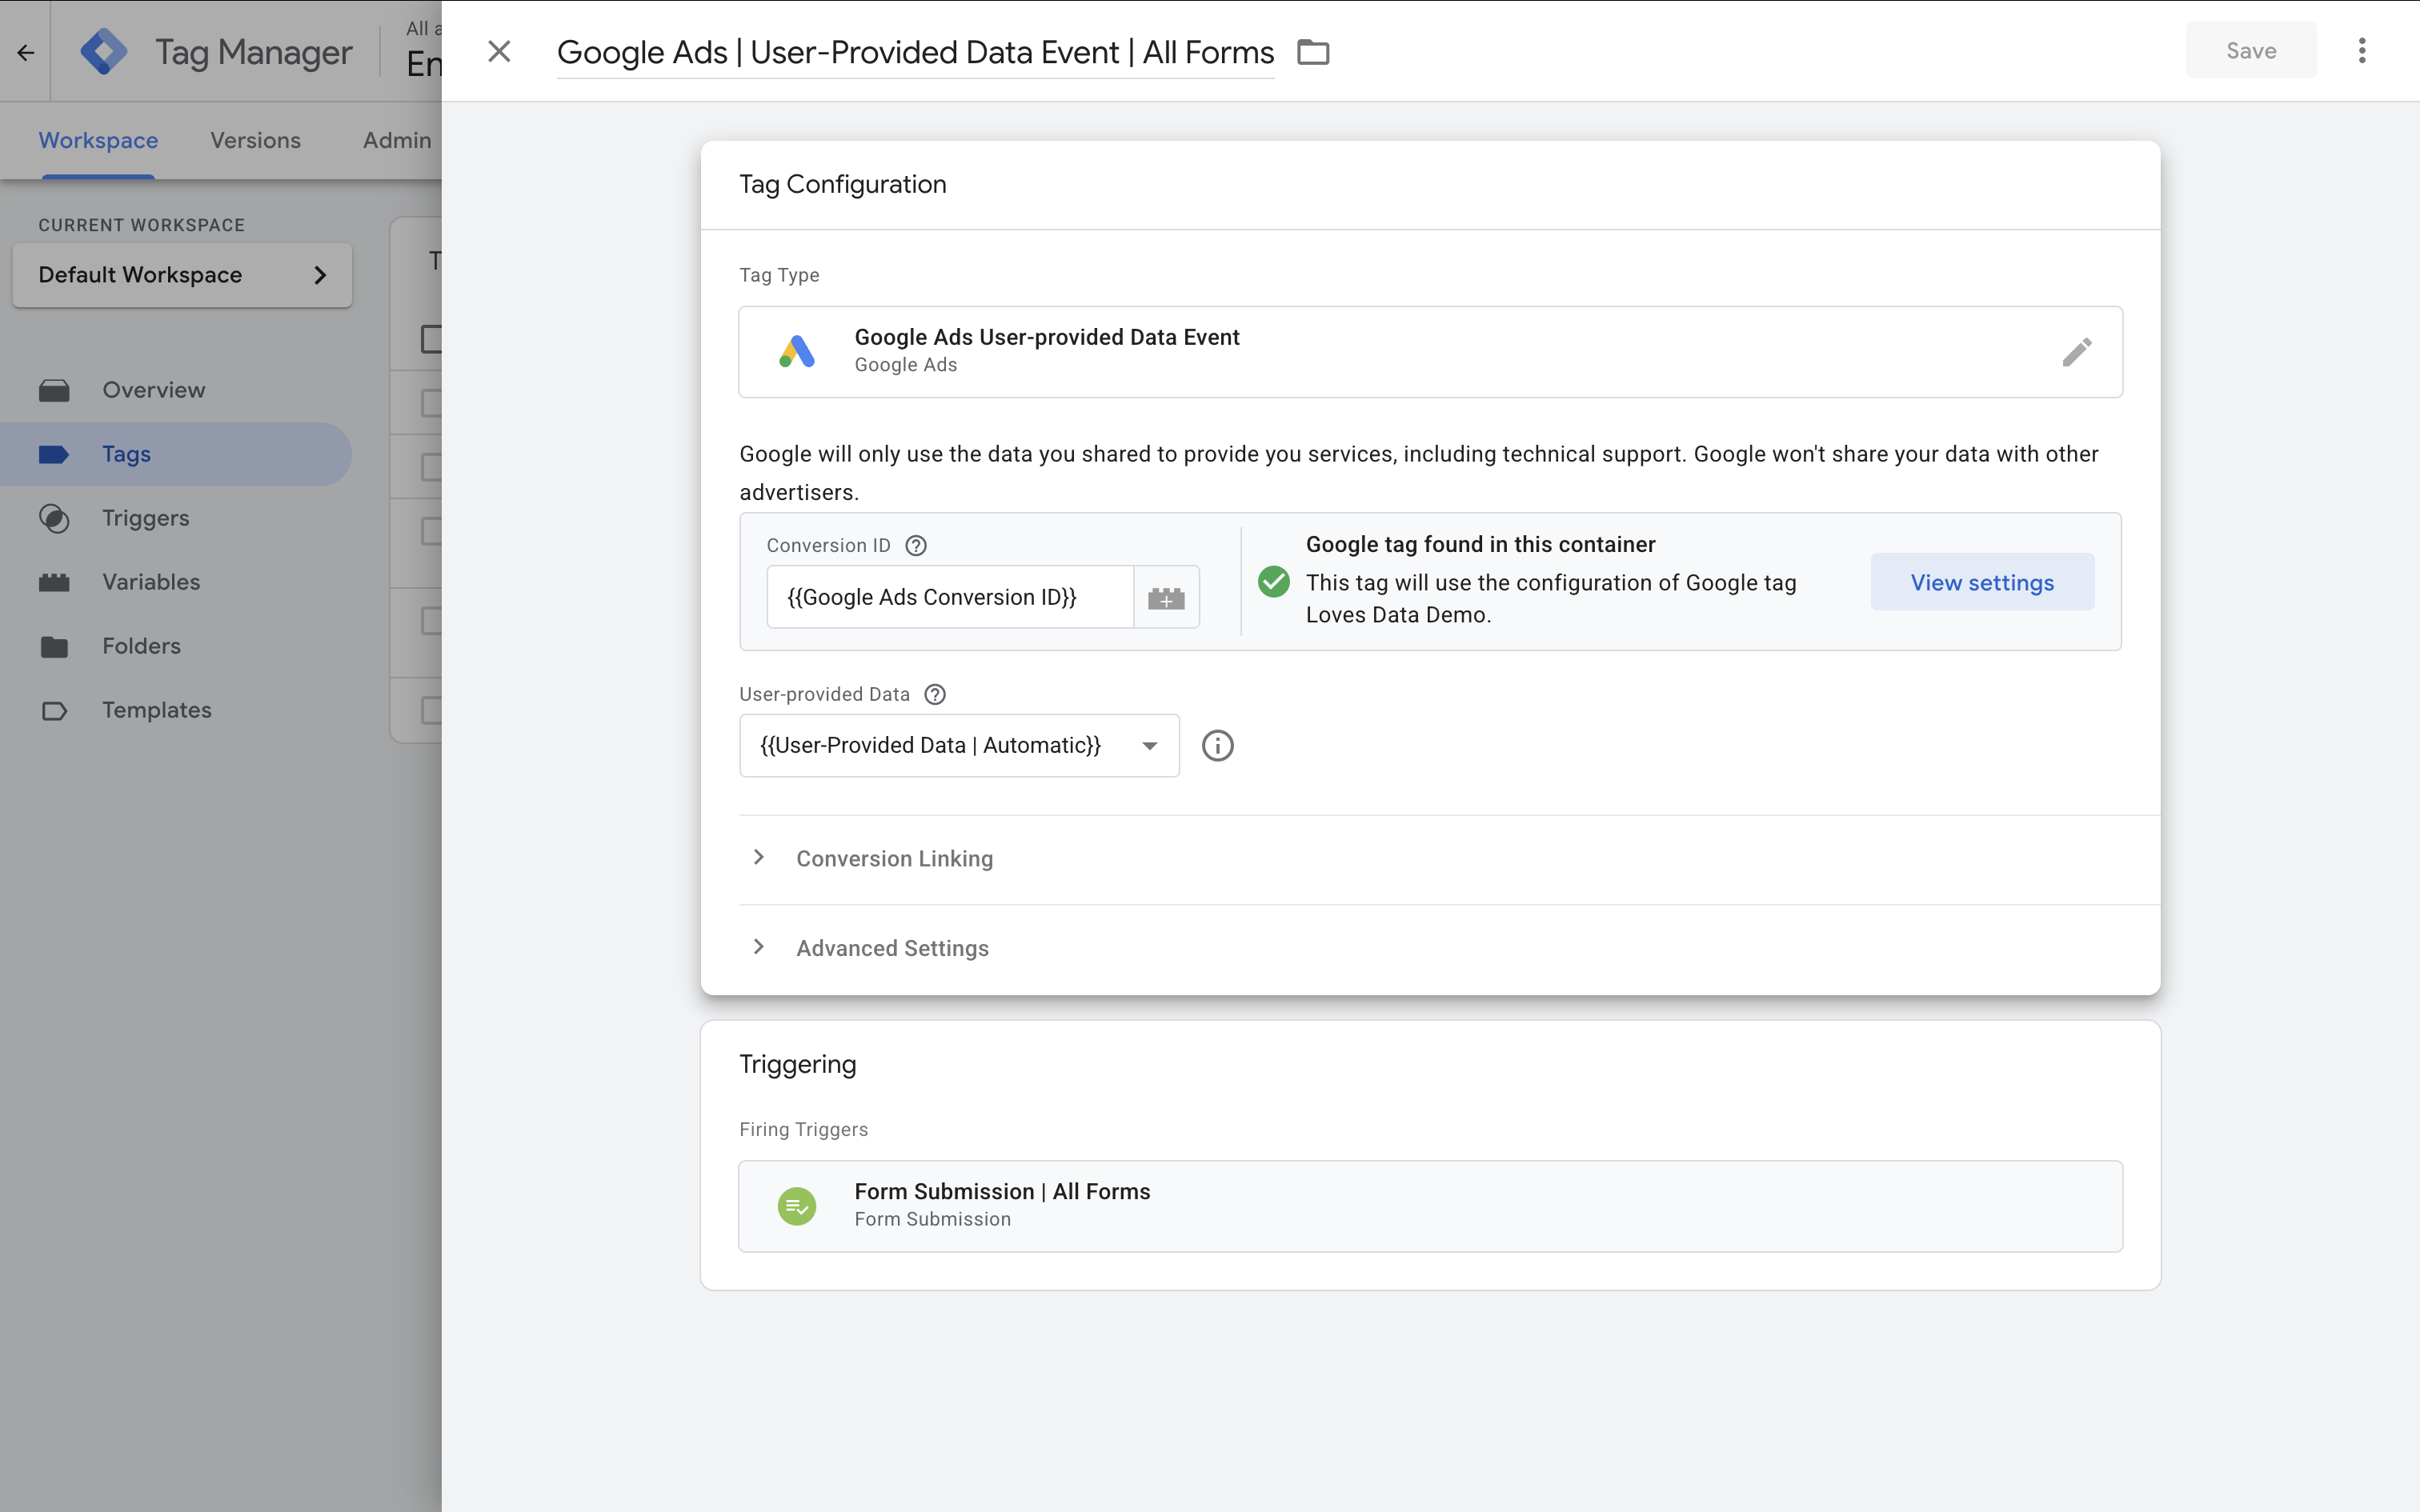Viewport: 2420px width, 1512px height.
Task: Select Overview in sidebar
Action: [x=176, y=390]
